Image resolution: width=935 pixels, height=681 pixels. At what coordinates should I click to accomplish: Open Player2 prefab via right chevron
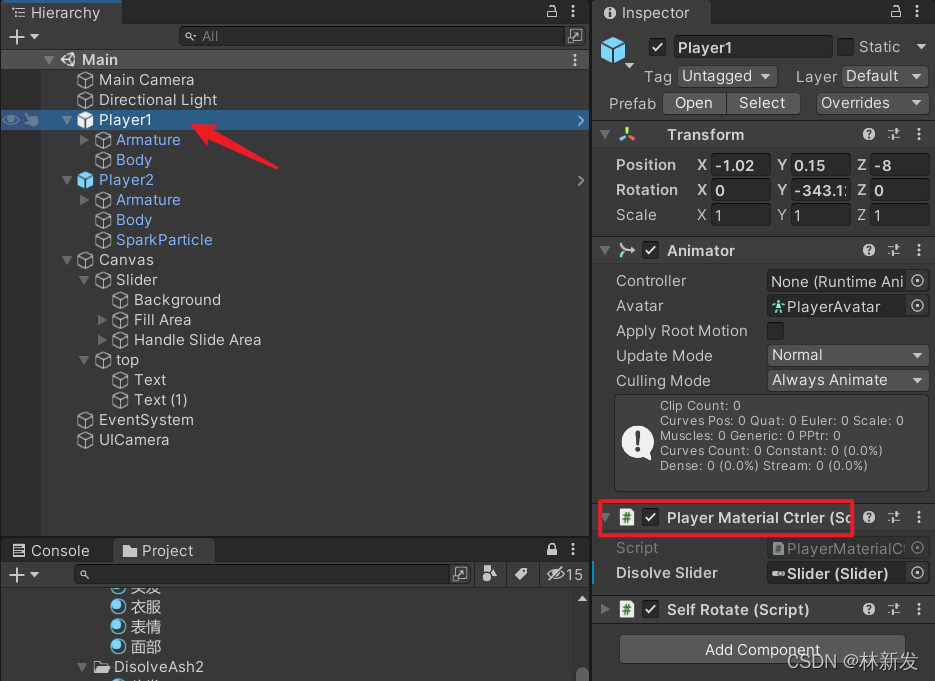coord(581,180)
